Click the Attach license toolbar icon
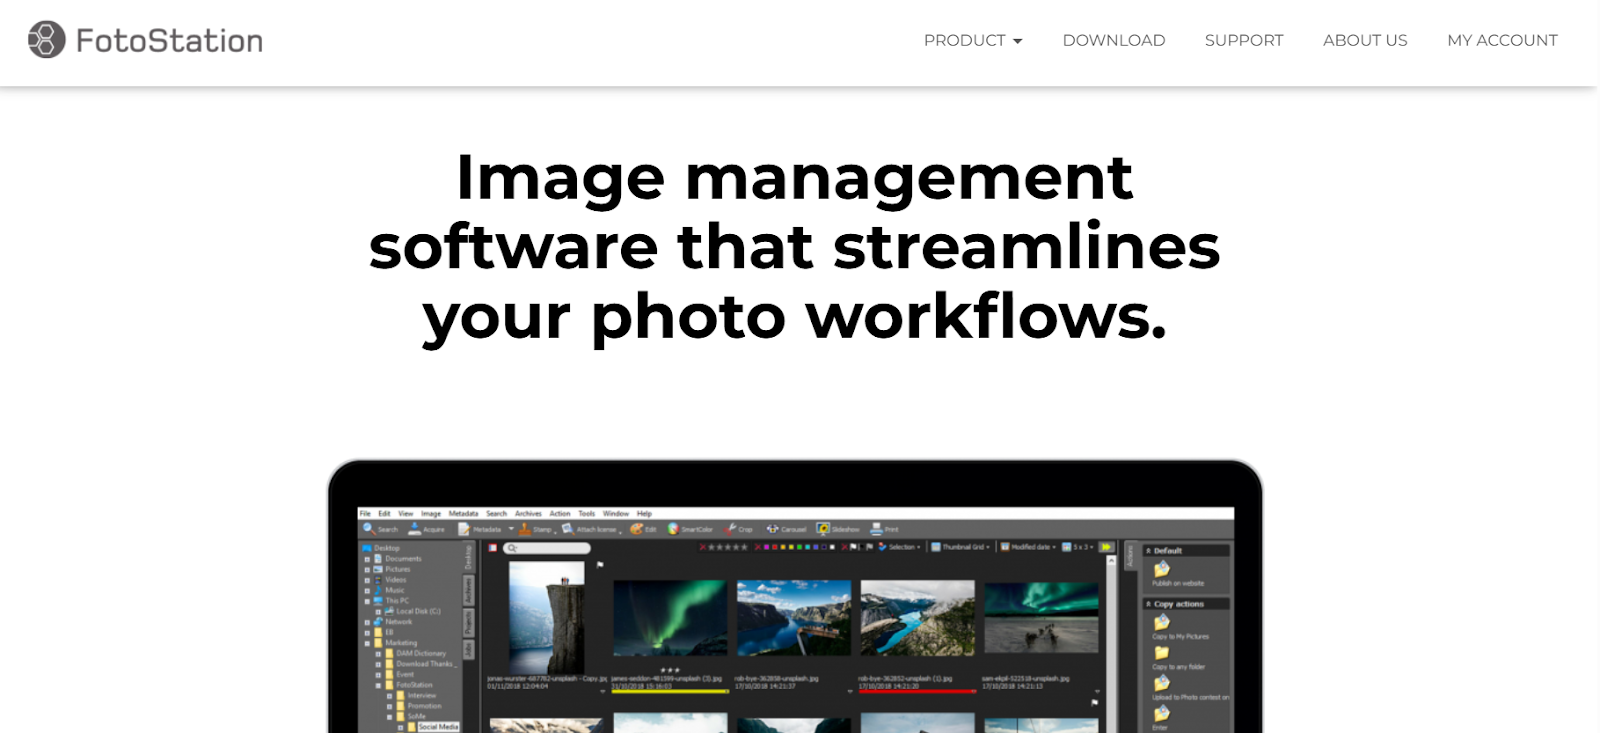Image resolution: width=1600 pixels, height=733 pixels. pos(568,528)
